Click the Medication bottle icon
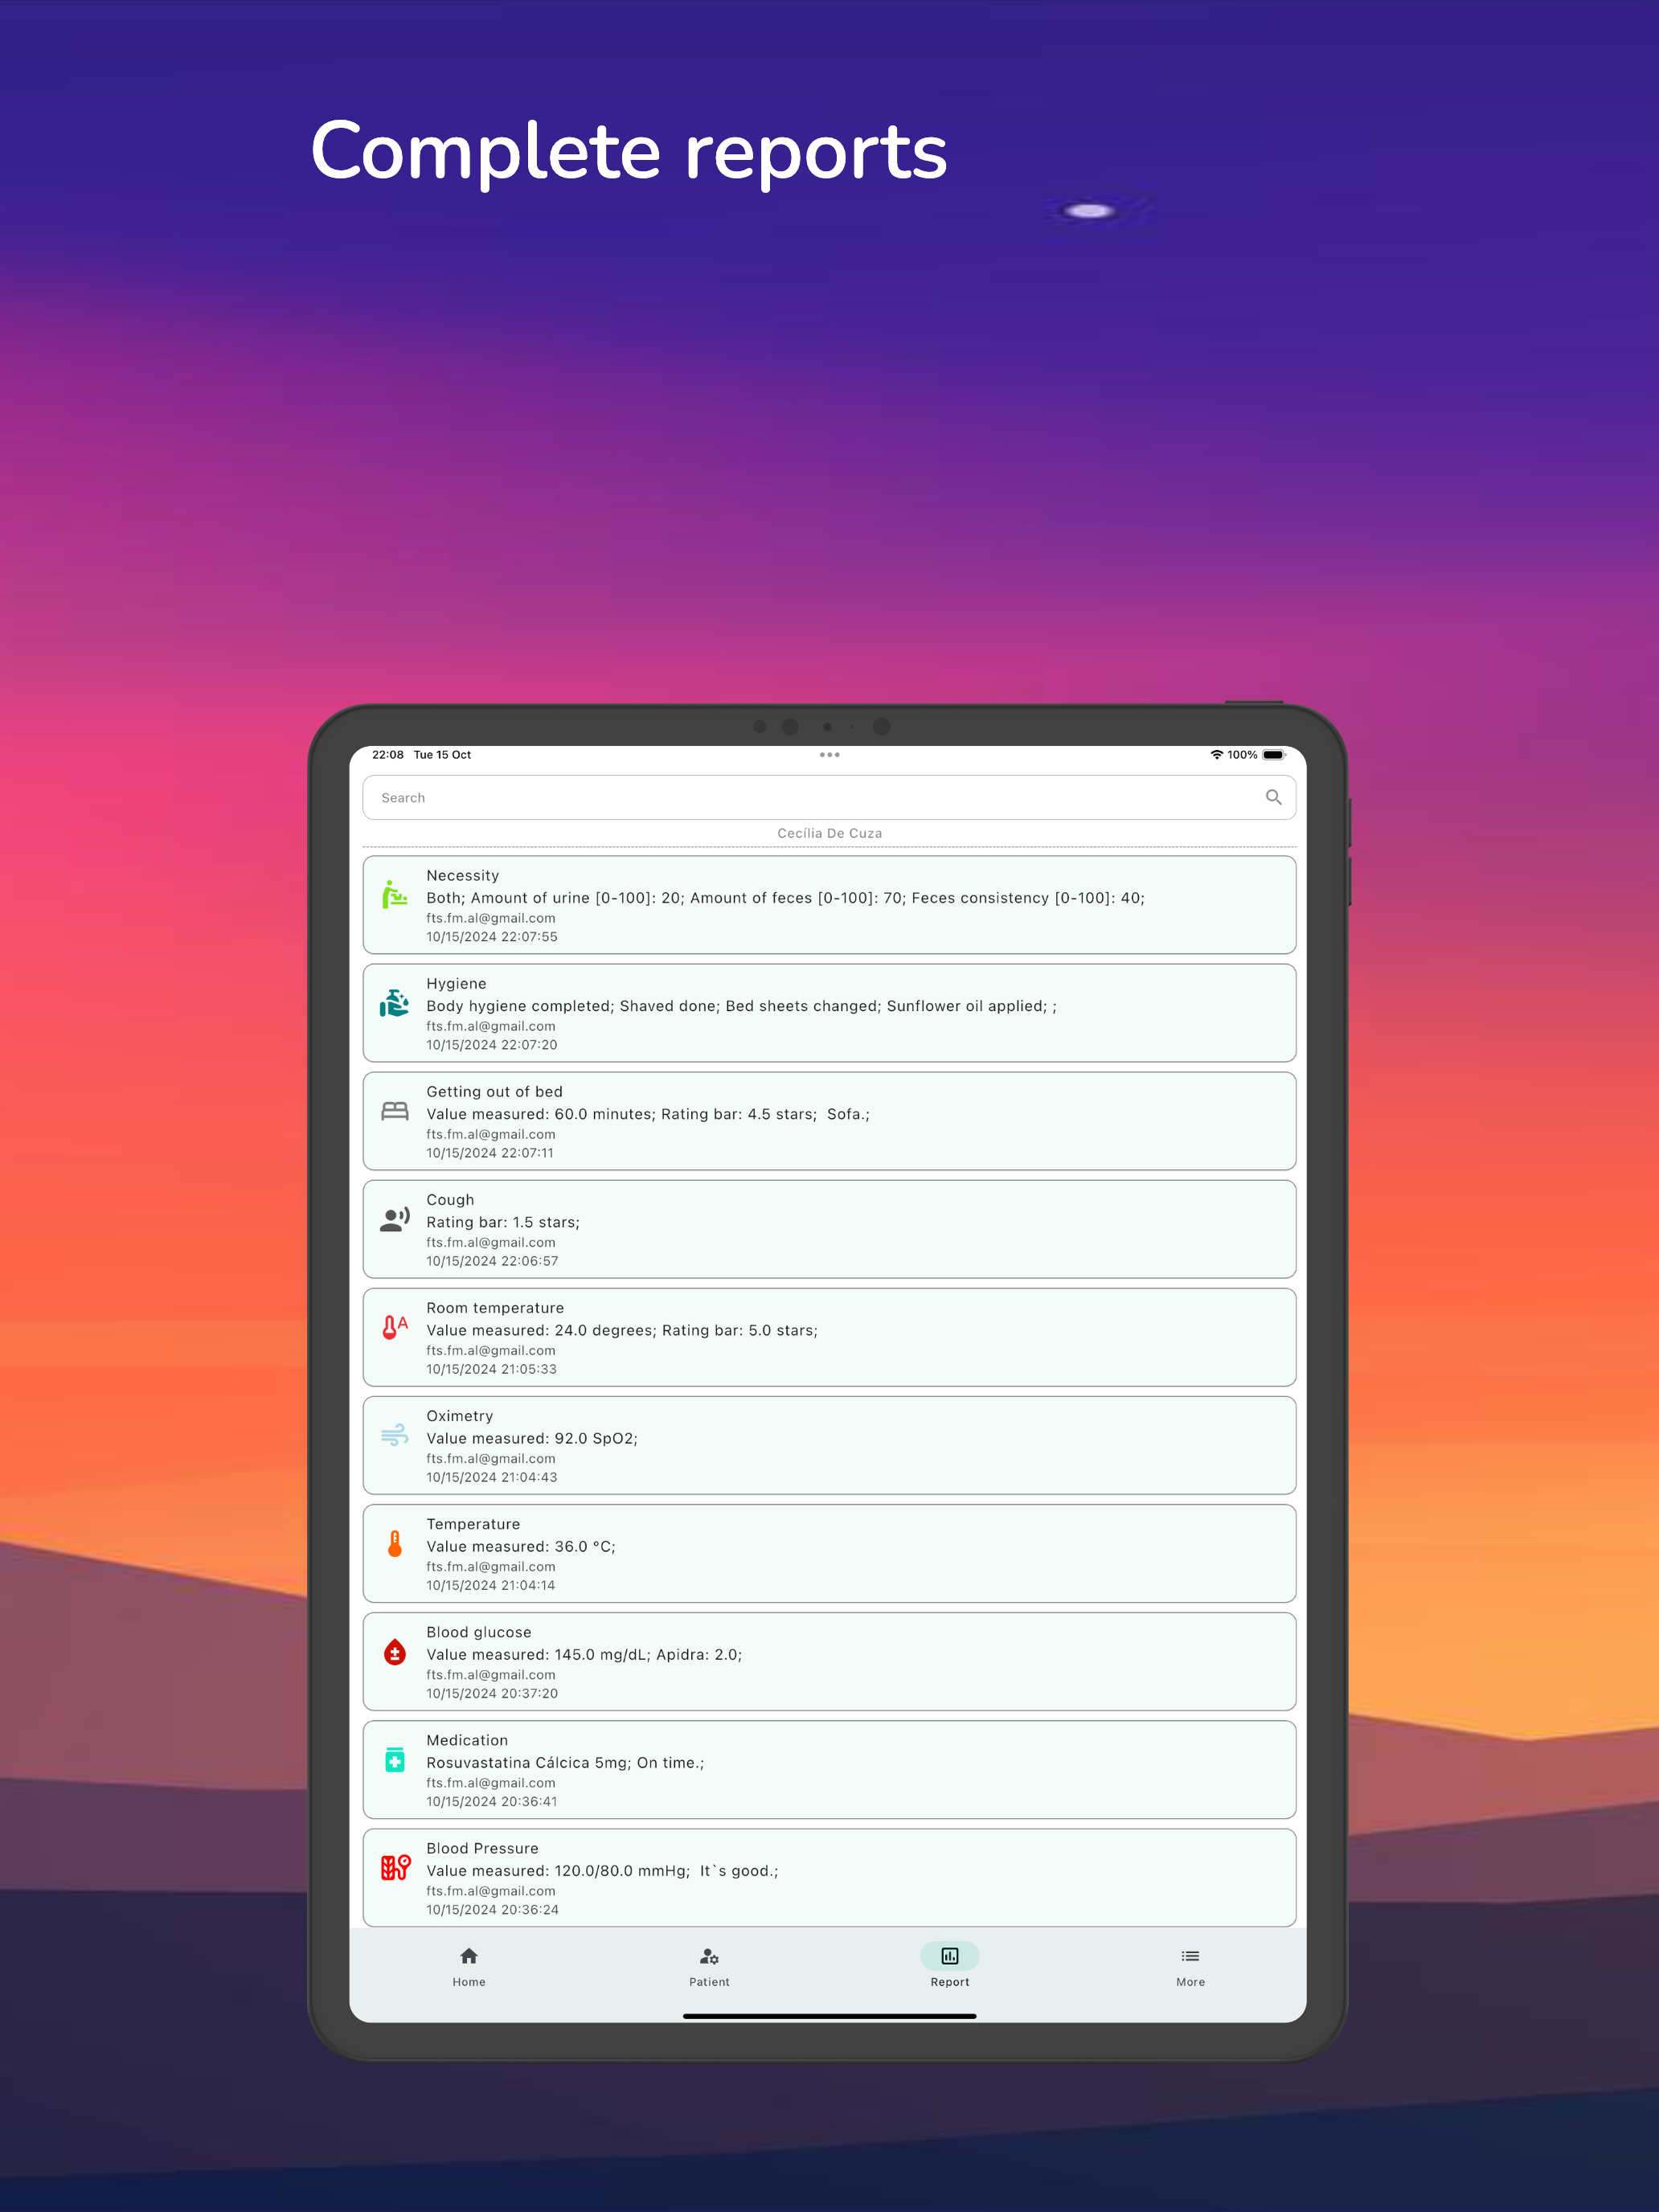1659x2212 pixels. 395,1760
